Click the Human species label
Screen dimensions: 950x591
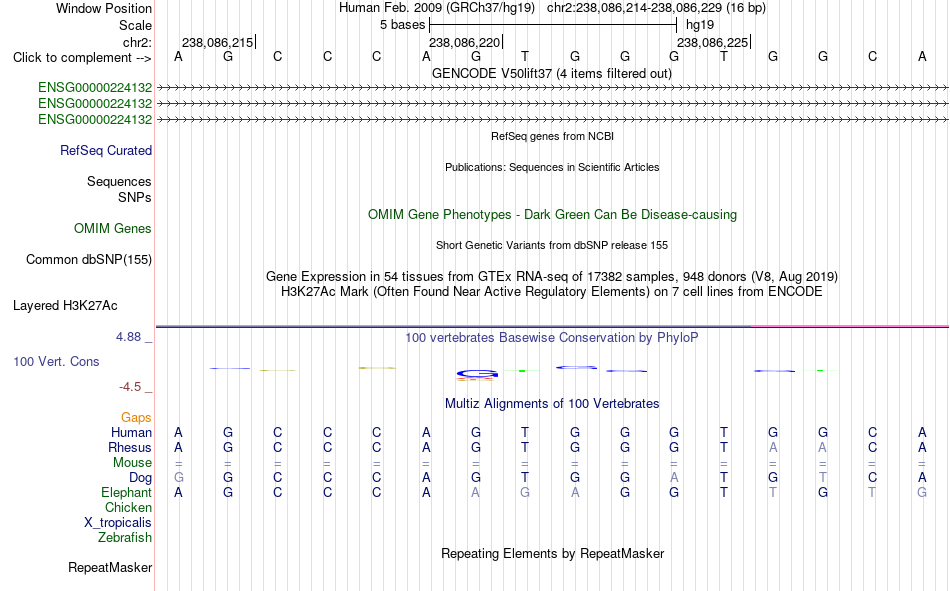coord(131,433)
